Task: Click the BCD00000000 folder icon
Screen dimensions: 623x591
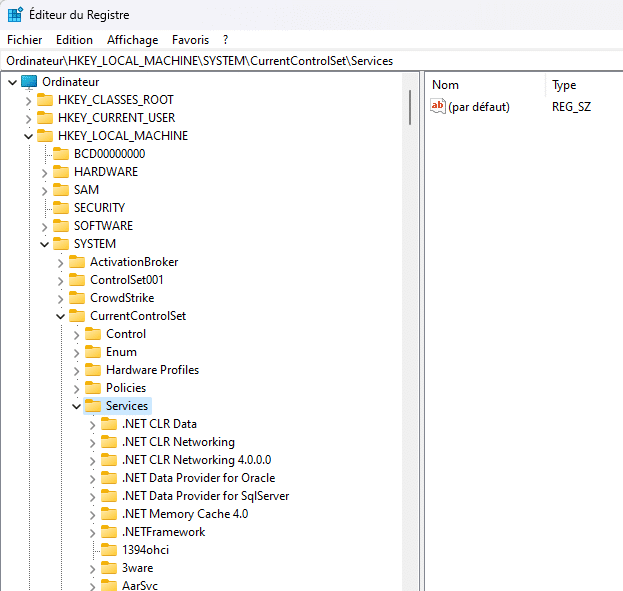Action: [61, 154]
